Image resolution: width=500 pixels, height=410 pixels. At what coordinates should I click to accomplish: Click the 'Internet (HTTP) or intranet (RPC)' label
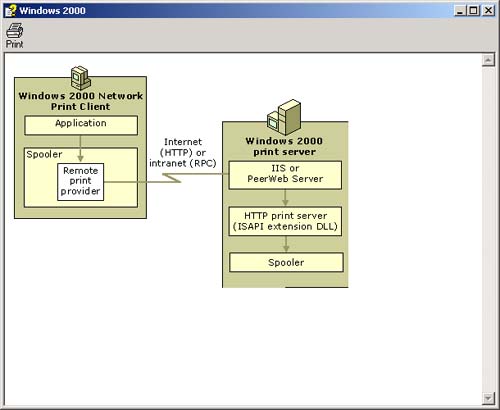[183, 152]
